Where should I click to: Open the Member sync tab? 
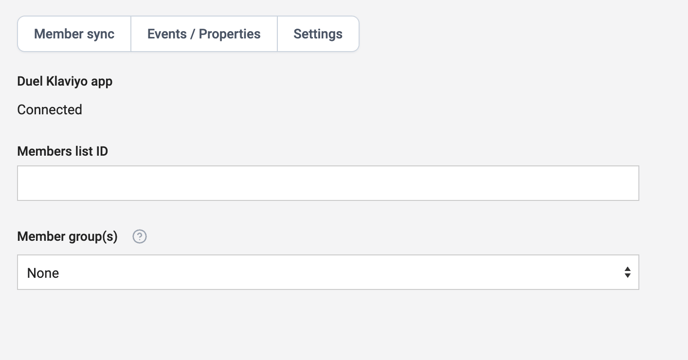click(74, 34)
